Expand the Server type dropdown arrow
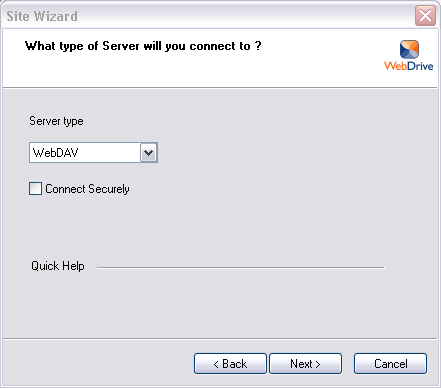 [x=149, y=153]
